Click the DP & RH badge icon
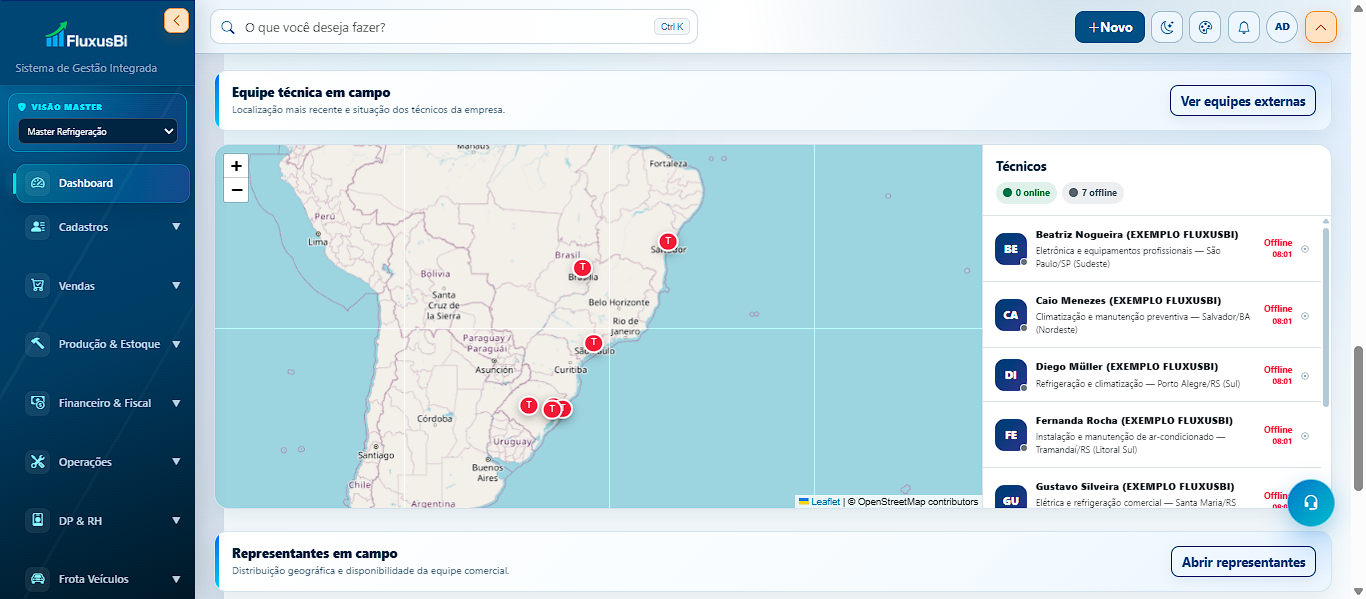The width and height of the screenshot is (1366, 599). (38, 521)
